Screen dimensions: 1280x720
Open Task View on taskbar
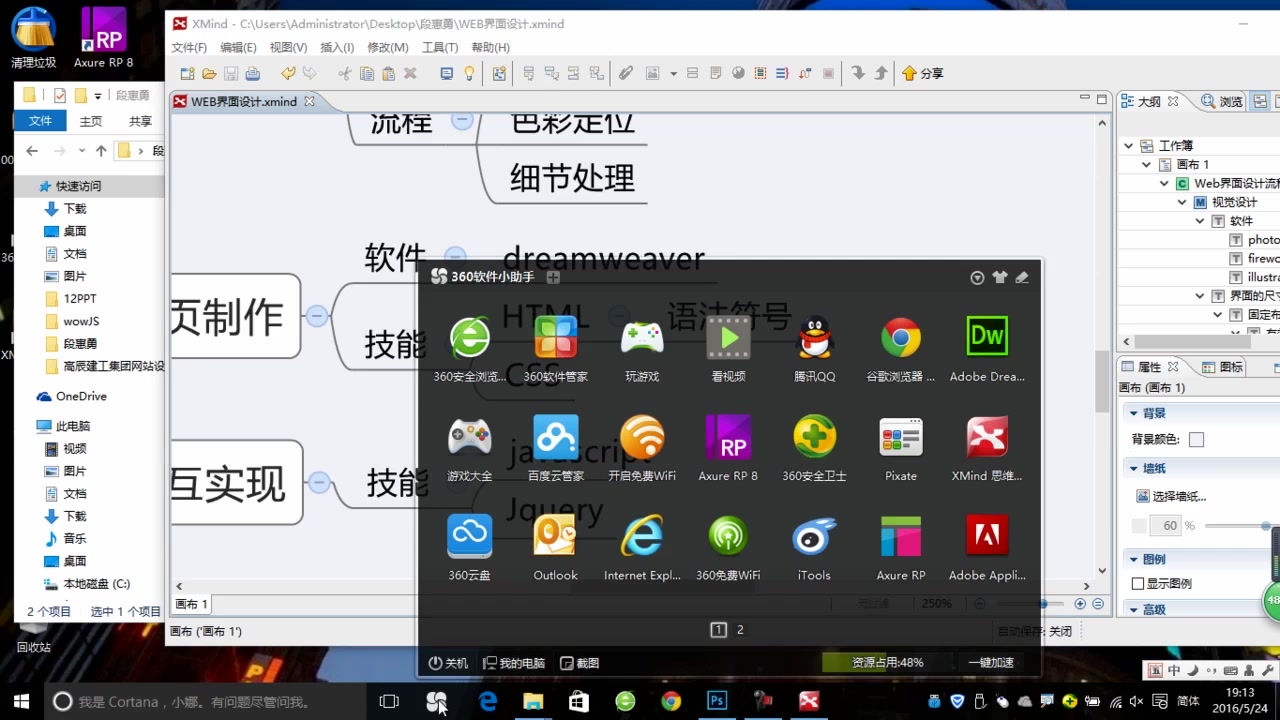[389, 702]
